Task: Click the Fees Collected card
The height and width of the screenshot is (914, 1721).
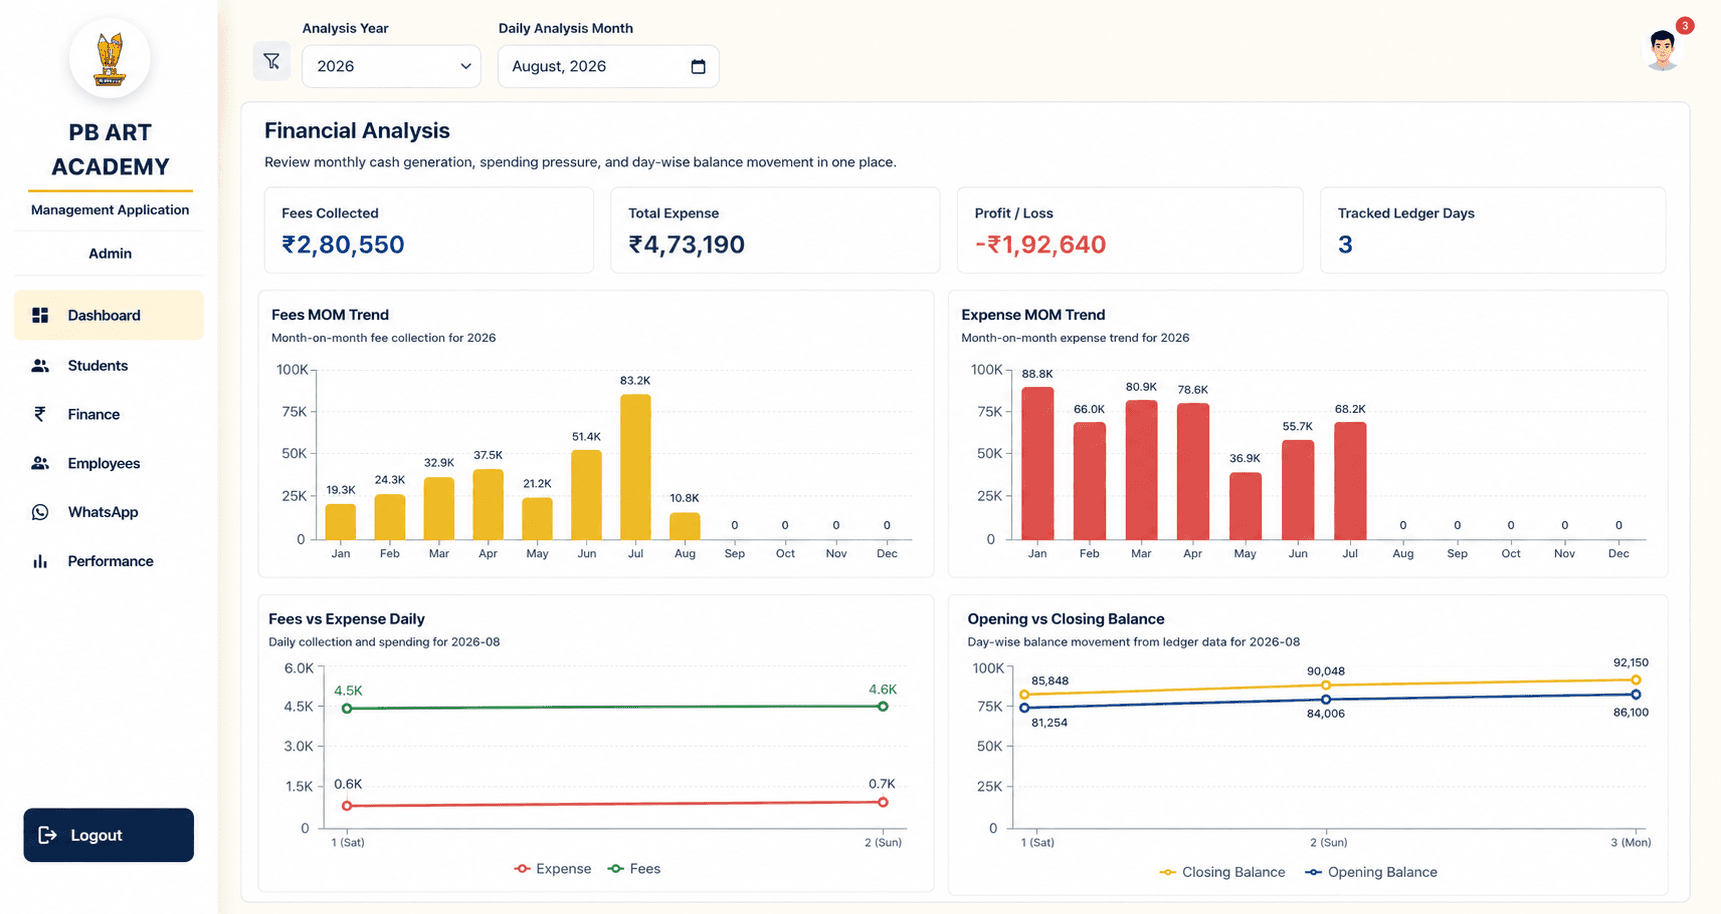Action: 429,230
